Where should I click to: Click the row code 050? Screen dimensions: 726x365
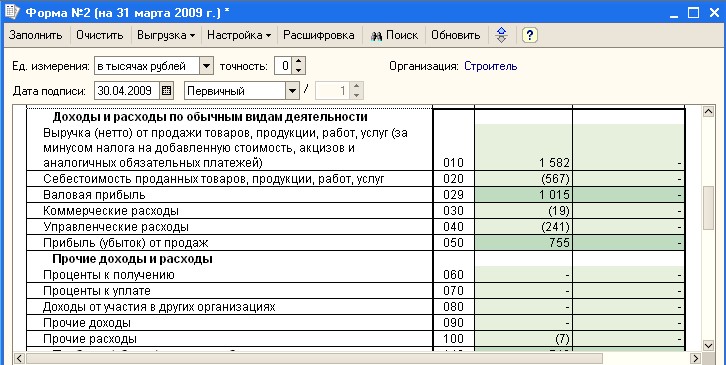(453, 243)
